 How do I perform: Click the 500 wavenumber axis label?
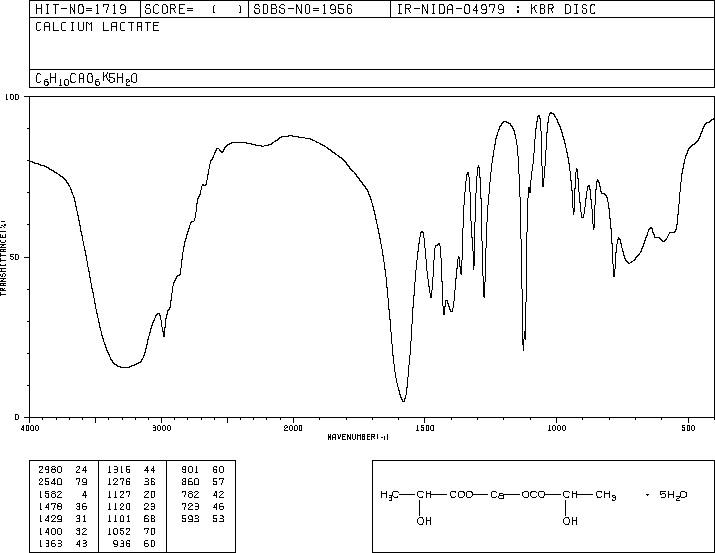click(688, 428)
